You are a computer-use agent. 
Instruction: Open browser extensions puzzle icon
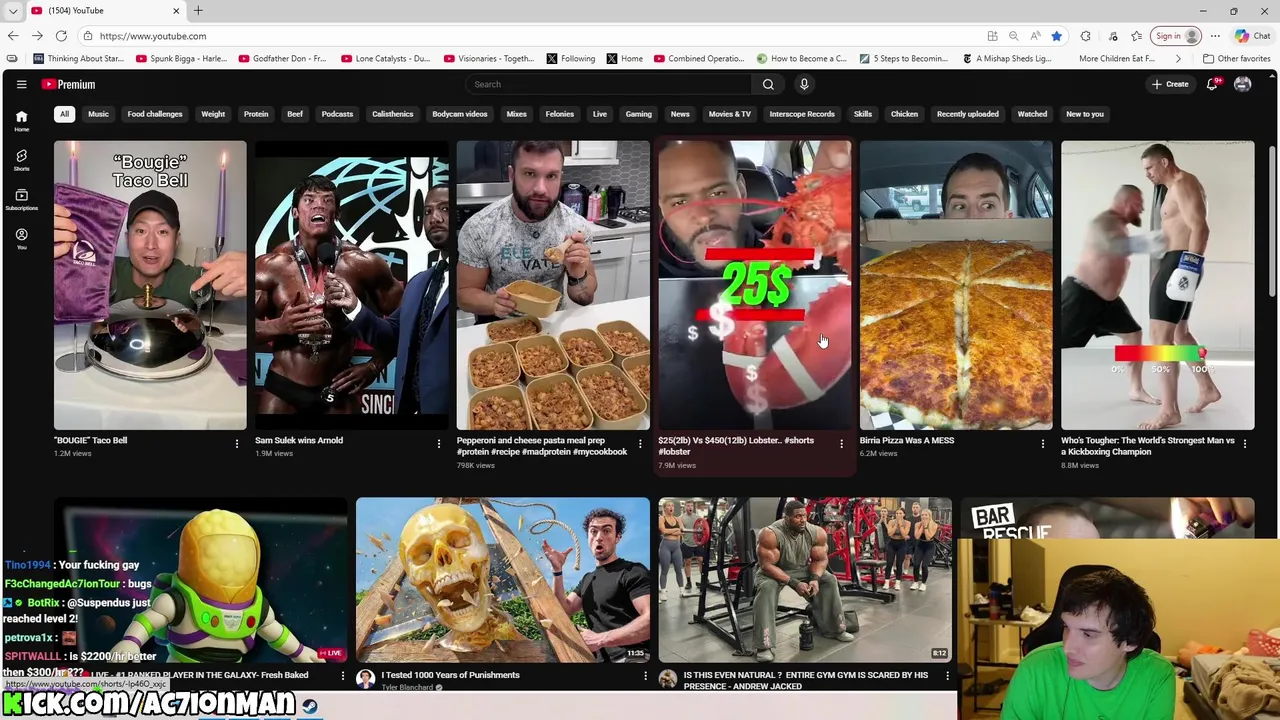click(x=1085, y=36)
